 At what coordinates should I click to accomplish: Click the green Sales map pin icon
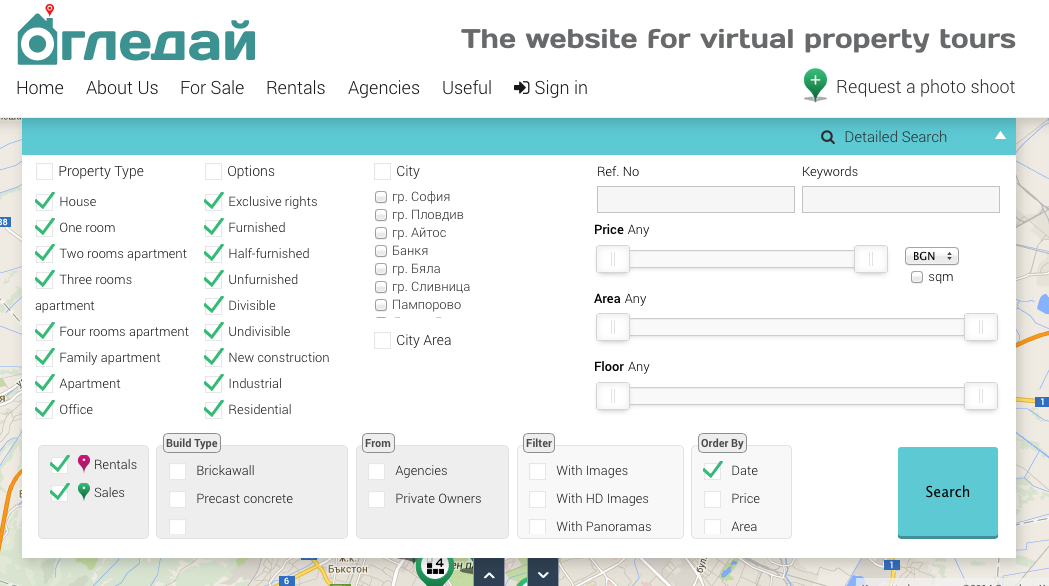tap(83, 492)
